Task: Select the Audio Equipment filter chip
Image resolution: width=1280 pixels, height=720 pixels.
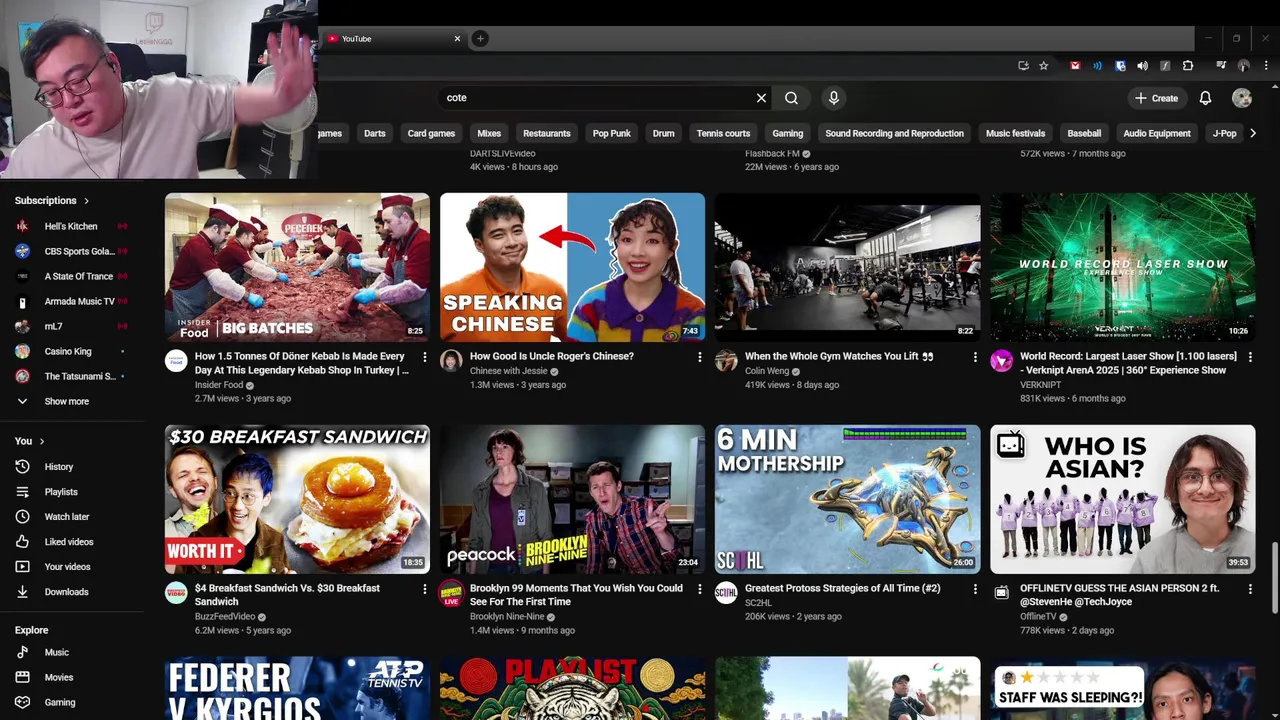Action: pyautogui.click(x=1156, y=133)
